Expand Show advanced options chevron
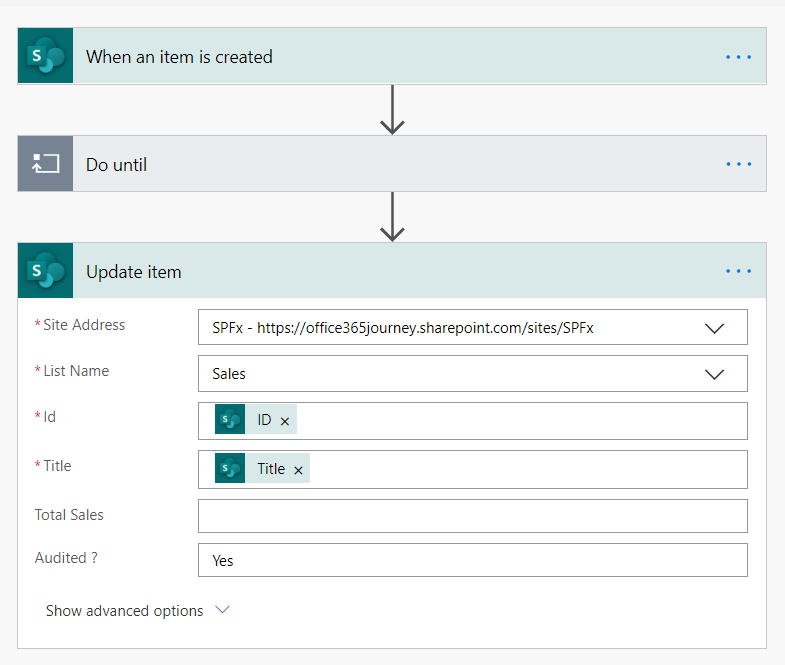 pos(222,610)
